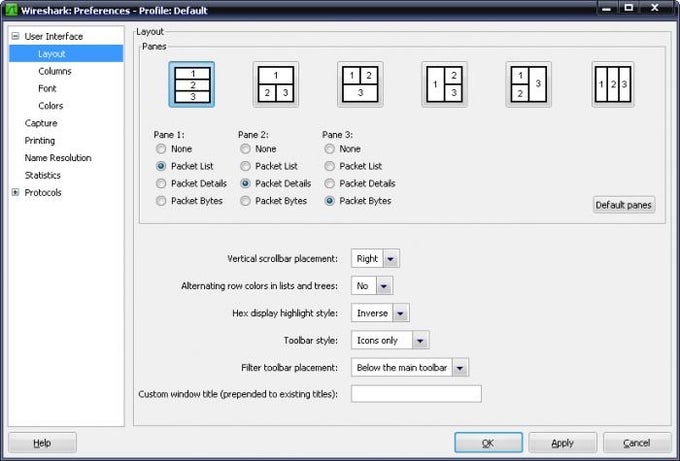Set Pane 2 to None
This screenshot has height=461, width=680.
tap(245, 149)
